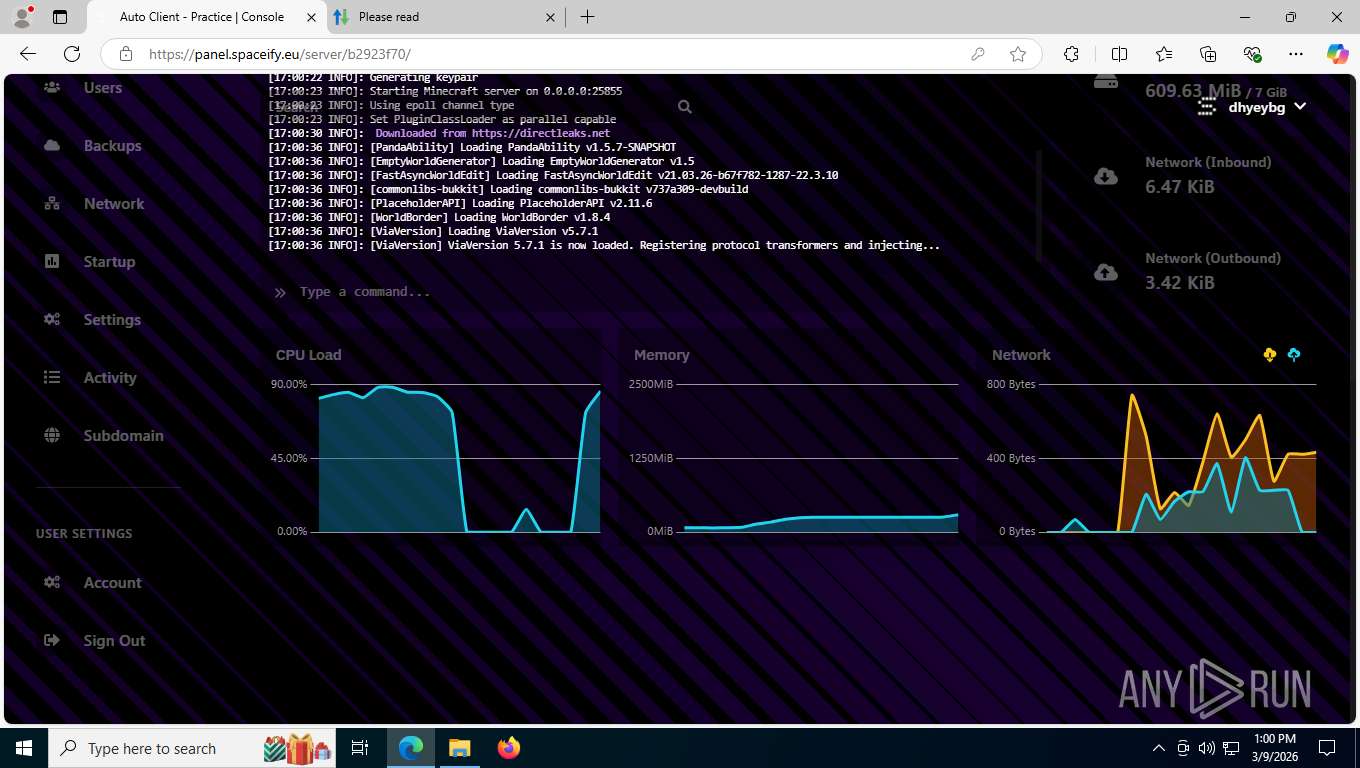This screenshot has height=768, width=1360.
Task: Focus the Type a command input
Action: point(650,292)
